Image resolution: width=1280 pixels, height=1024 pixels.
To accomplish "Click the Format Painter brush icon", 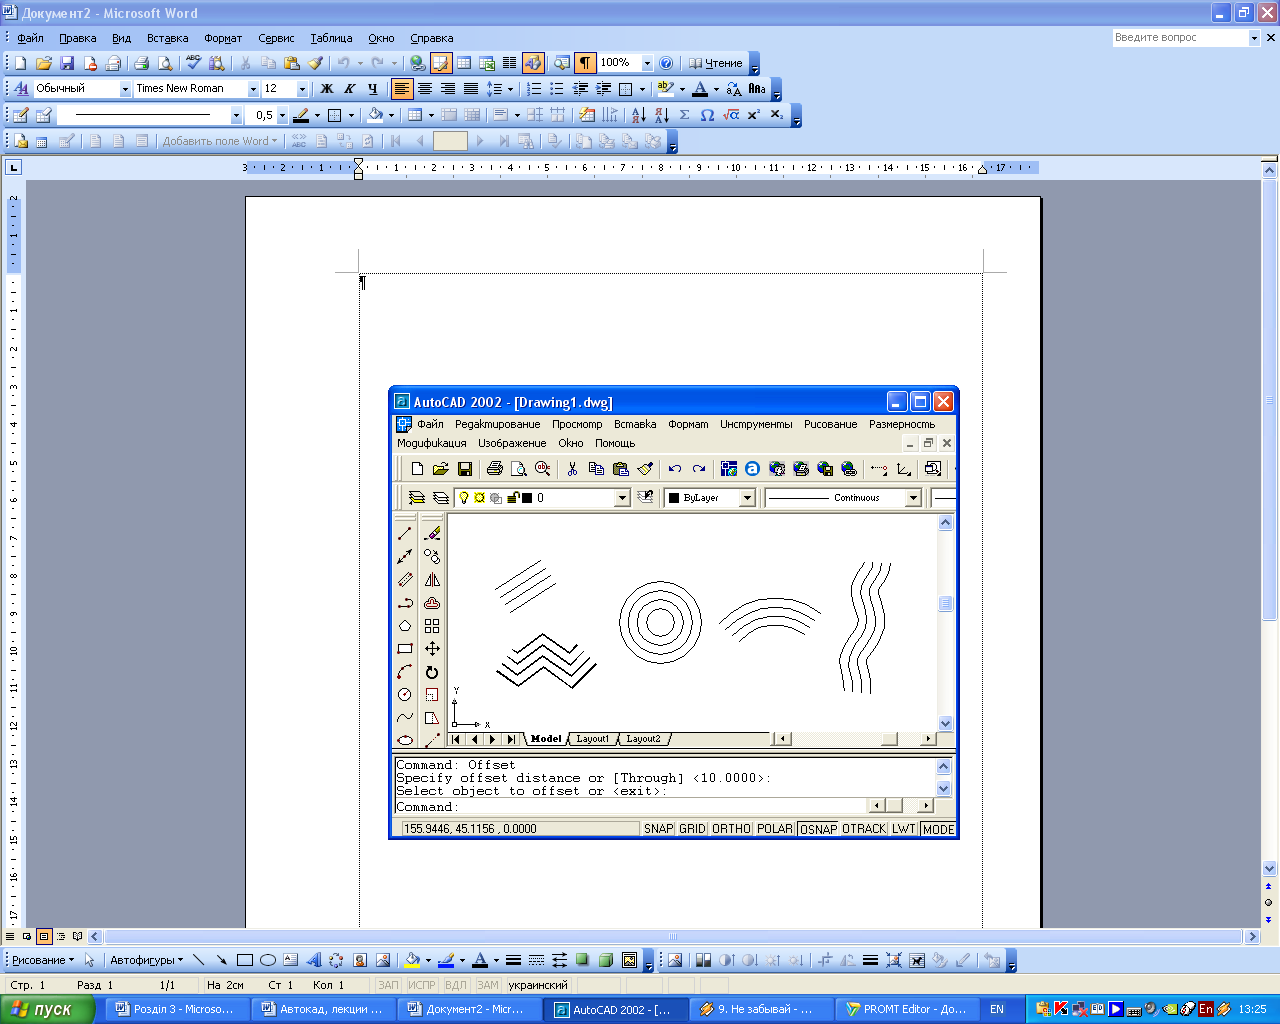I will tap(315, 63).
